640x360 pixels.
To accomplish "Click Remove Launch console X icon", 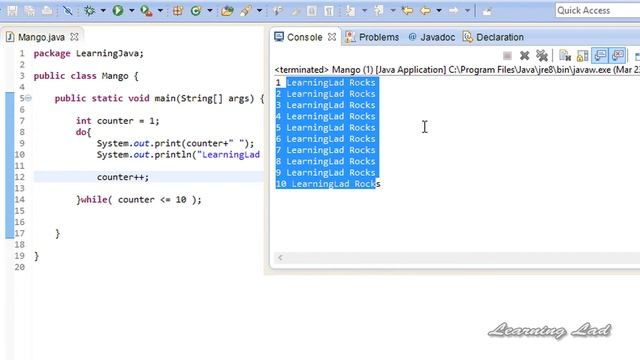I will pyautogui.click(x=524, y=56).
